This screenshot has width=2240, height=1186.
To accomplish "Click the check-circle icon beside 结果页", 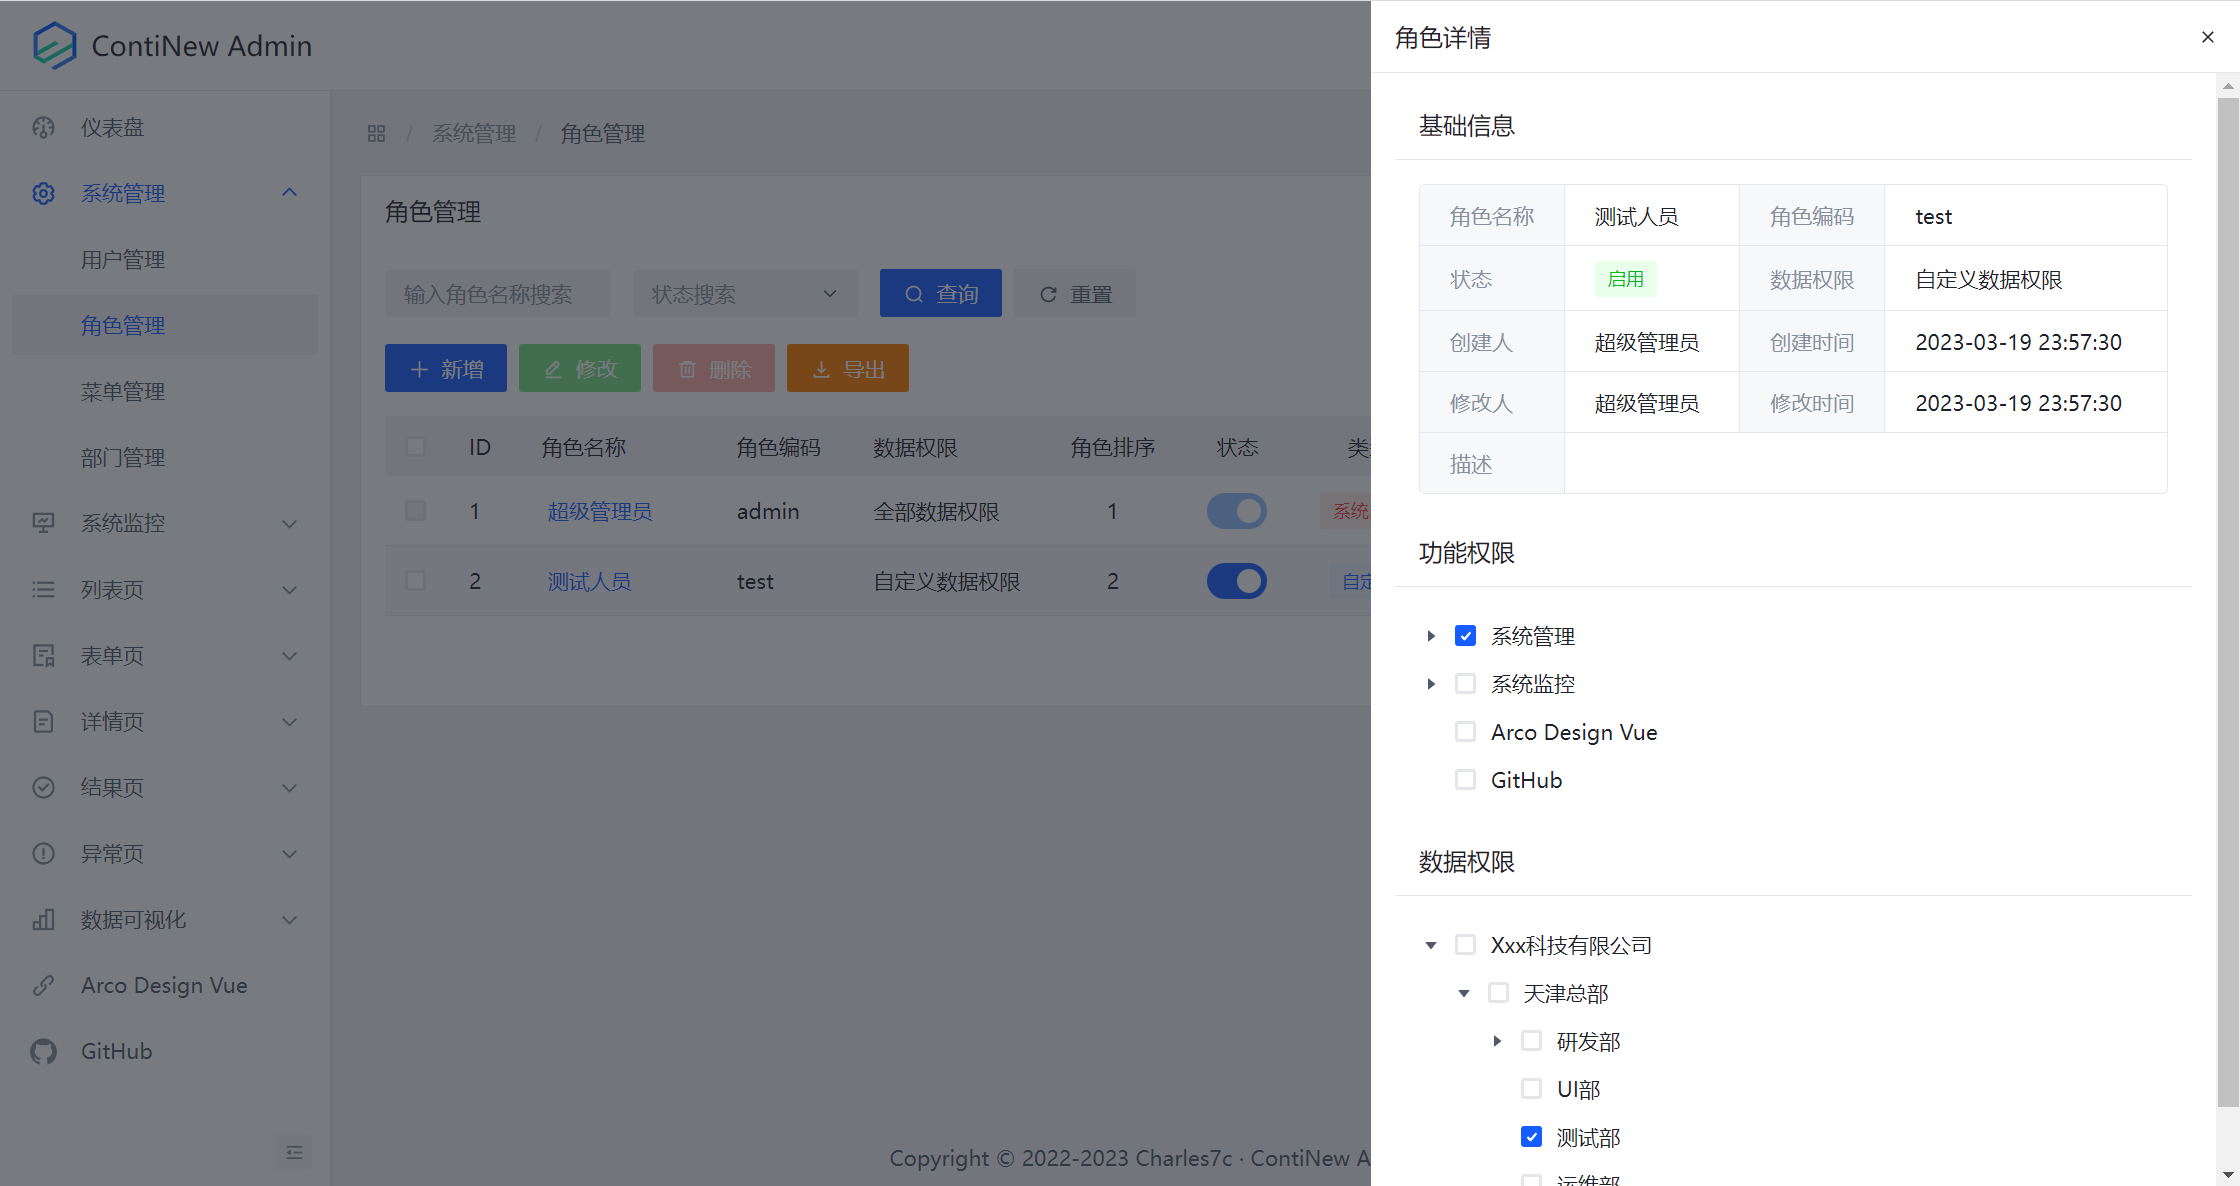I will tap(43, 787).
